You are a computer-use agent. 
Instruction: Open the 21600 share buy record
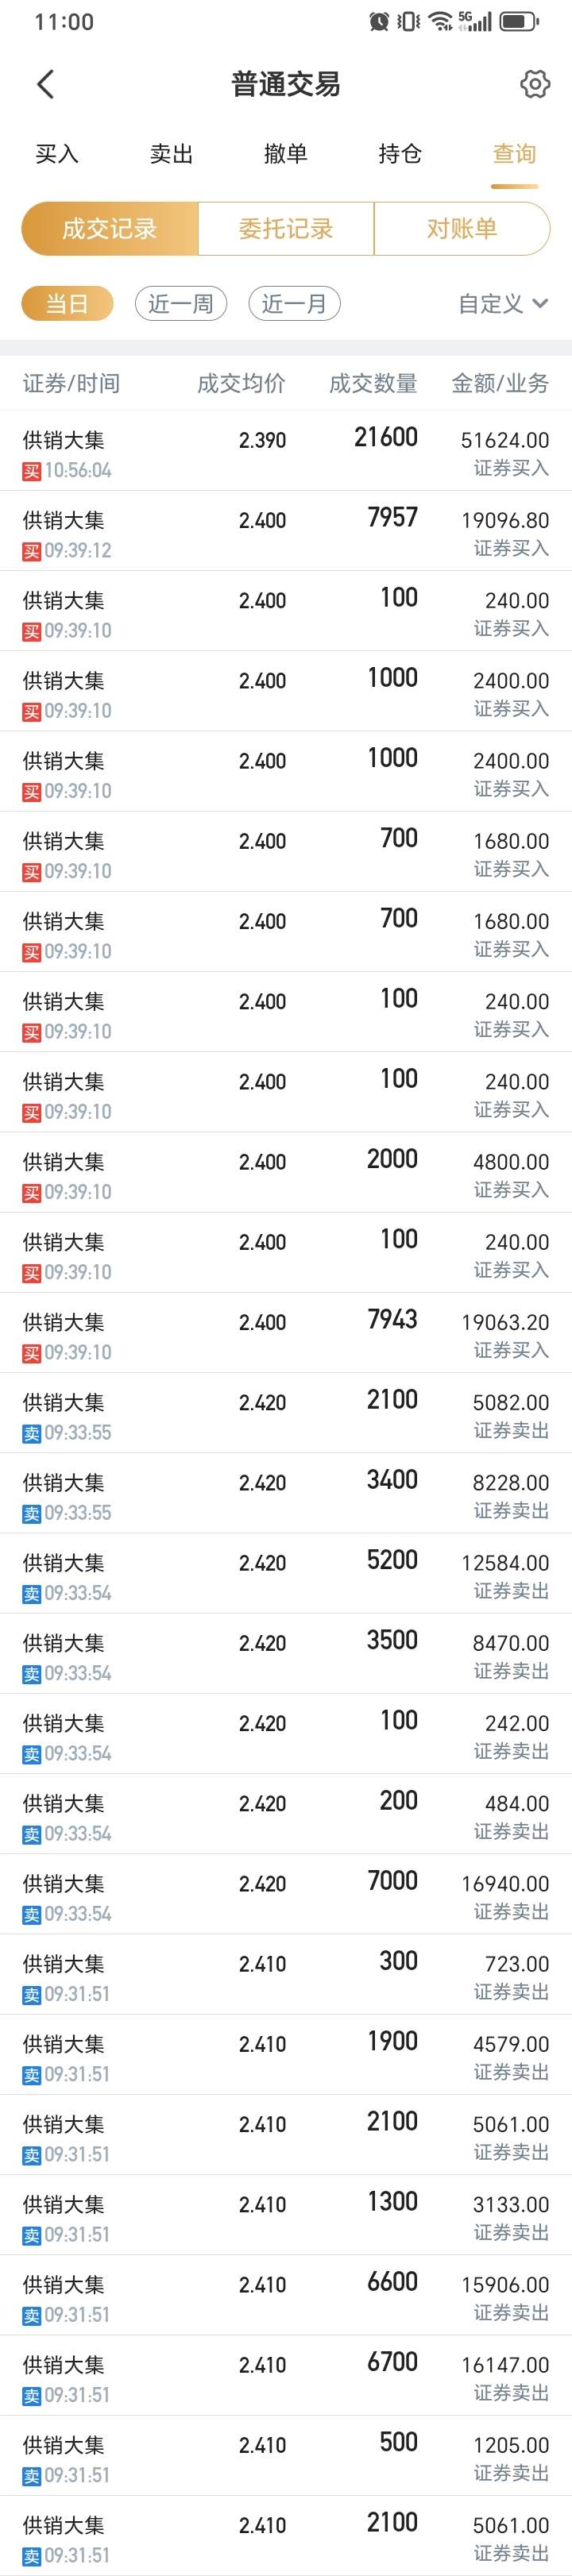pos(286,451)
